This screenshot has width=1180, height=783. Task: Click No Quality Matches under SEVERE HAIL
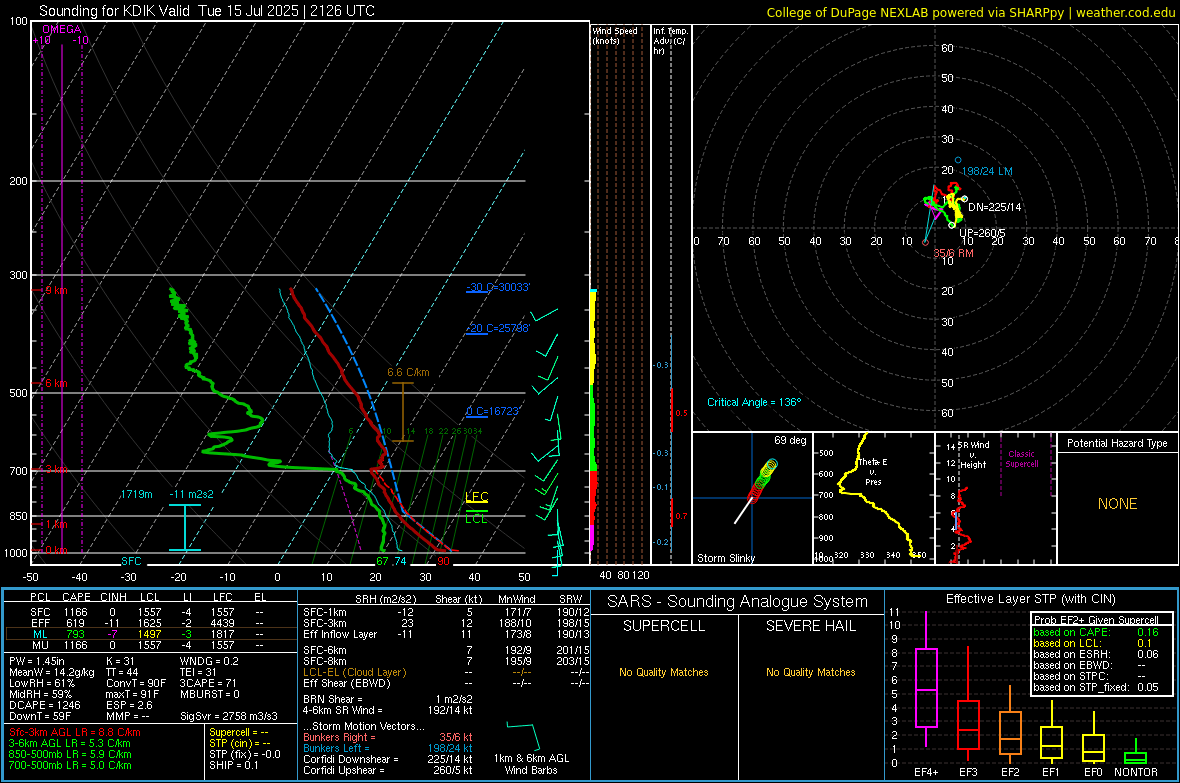click(x=810, y=672)
